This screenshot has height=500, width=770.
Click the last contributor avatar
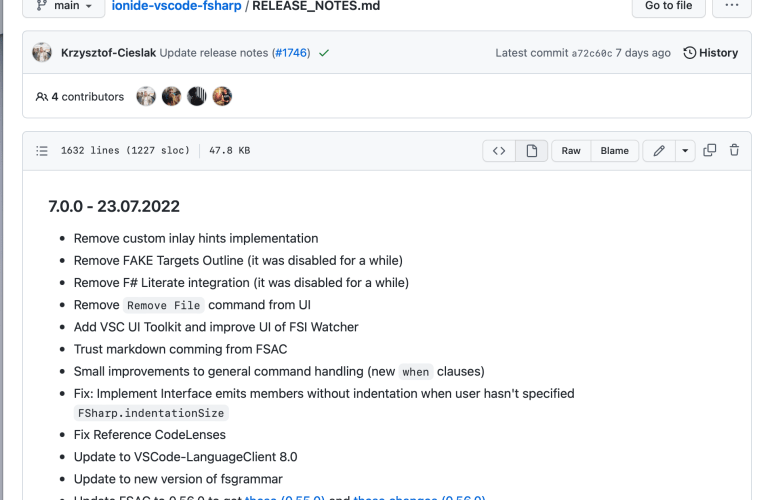222,97
